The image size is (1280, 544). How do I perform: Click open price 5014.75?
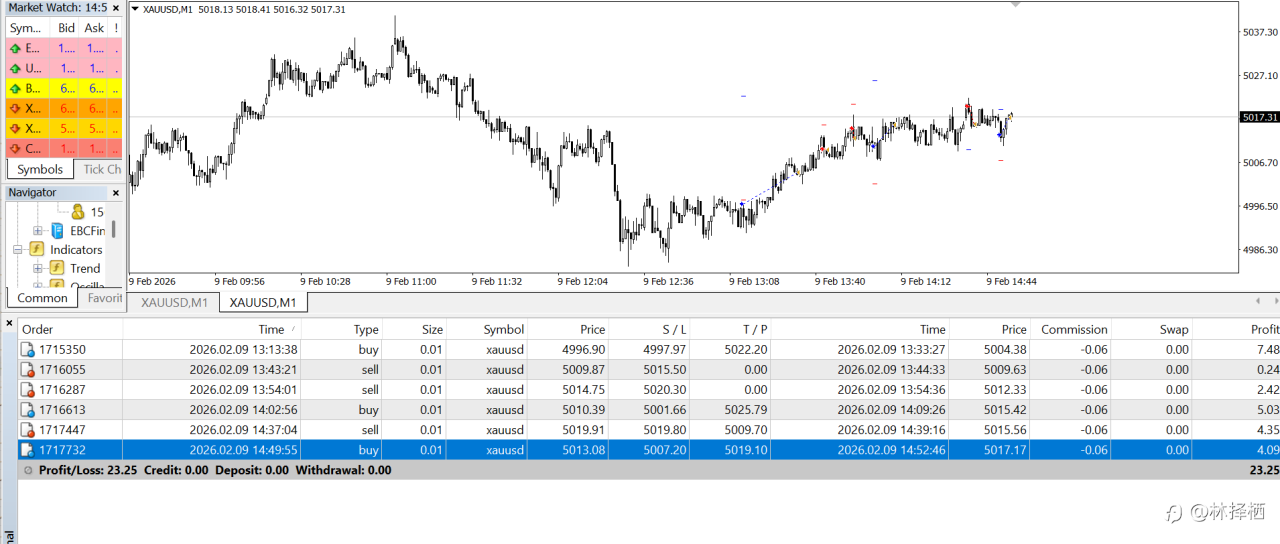pos(585,390)
